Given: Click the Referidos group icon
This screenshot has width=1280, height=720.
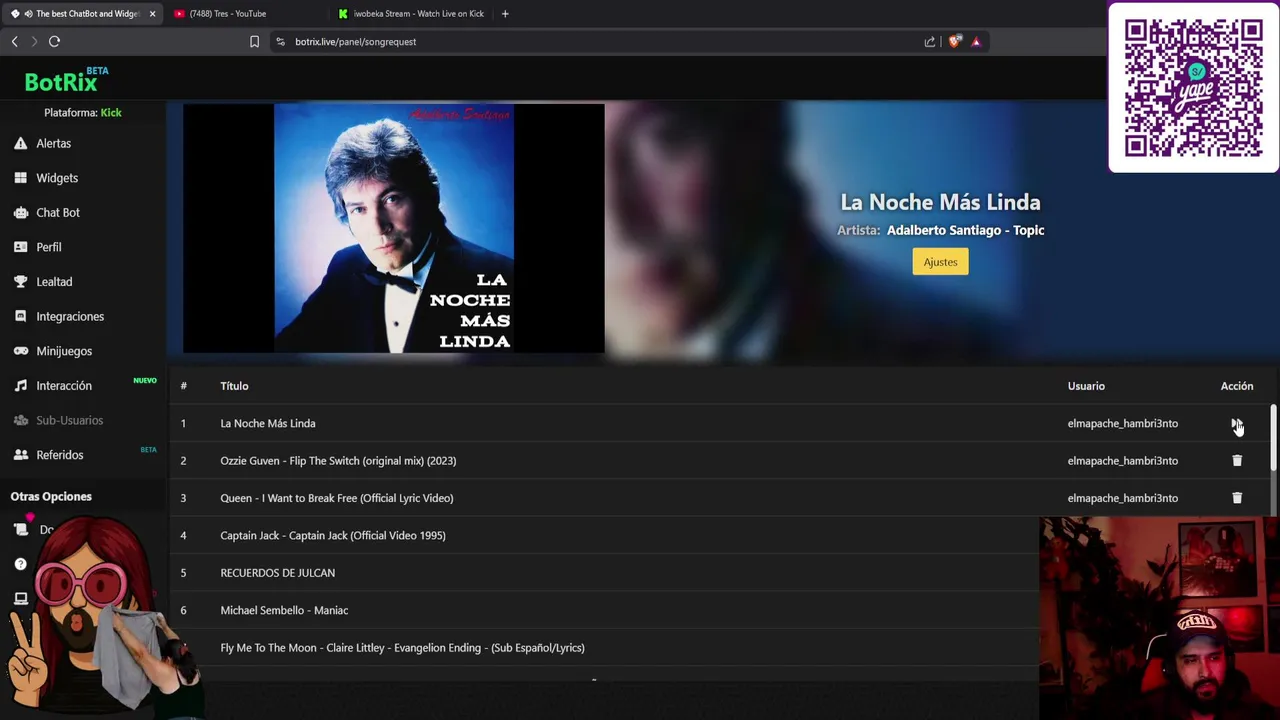Looking at the screenshot, I should coord(20,455).
